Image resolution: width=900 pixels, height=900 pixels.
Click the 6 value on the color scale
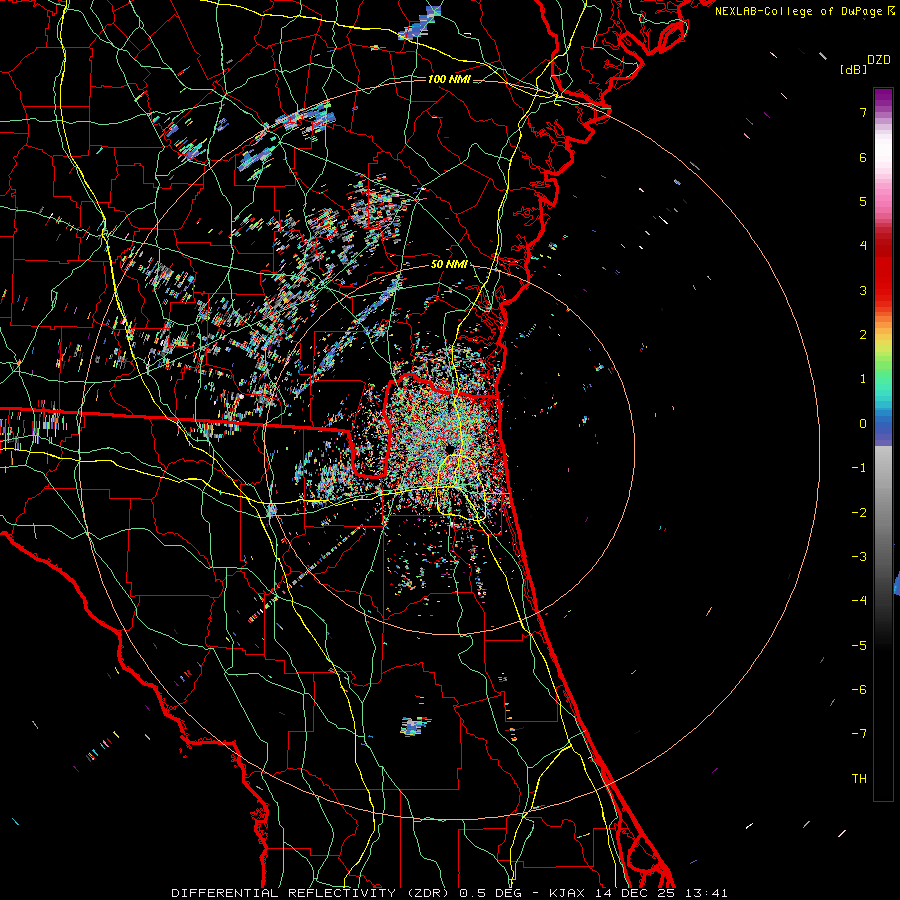[863, 157]
